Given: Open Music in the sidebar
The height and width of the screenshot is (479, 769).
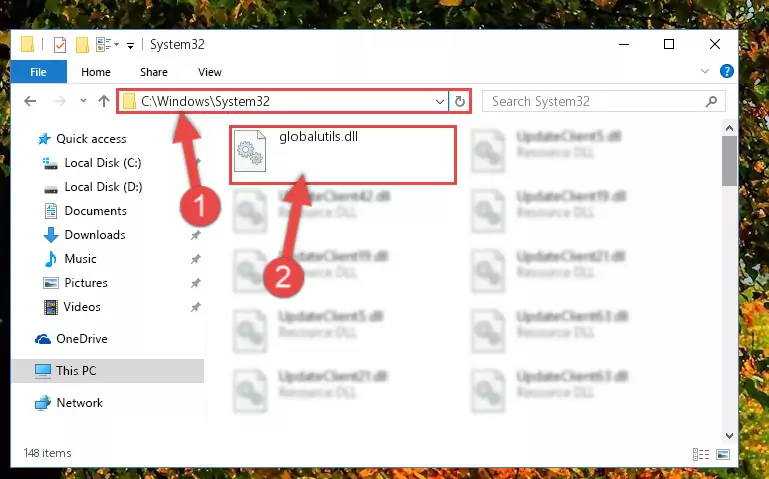Looking at the screenshot, I should (80, 259).
